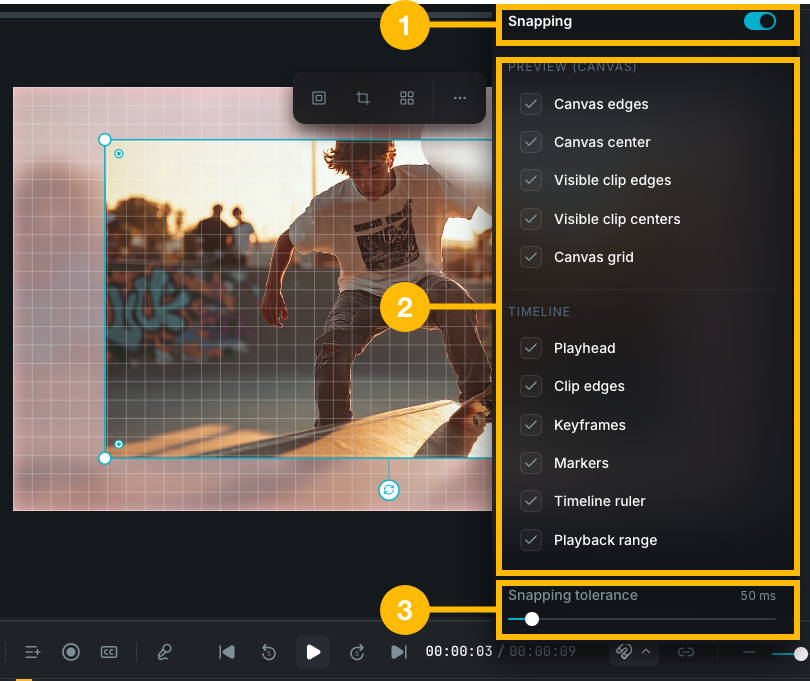Click the rotate handle below the selected clip
The image size is (810, 681).
389,491
